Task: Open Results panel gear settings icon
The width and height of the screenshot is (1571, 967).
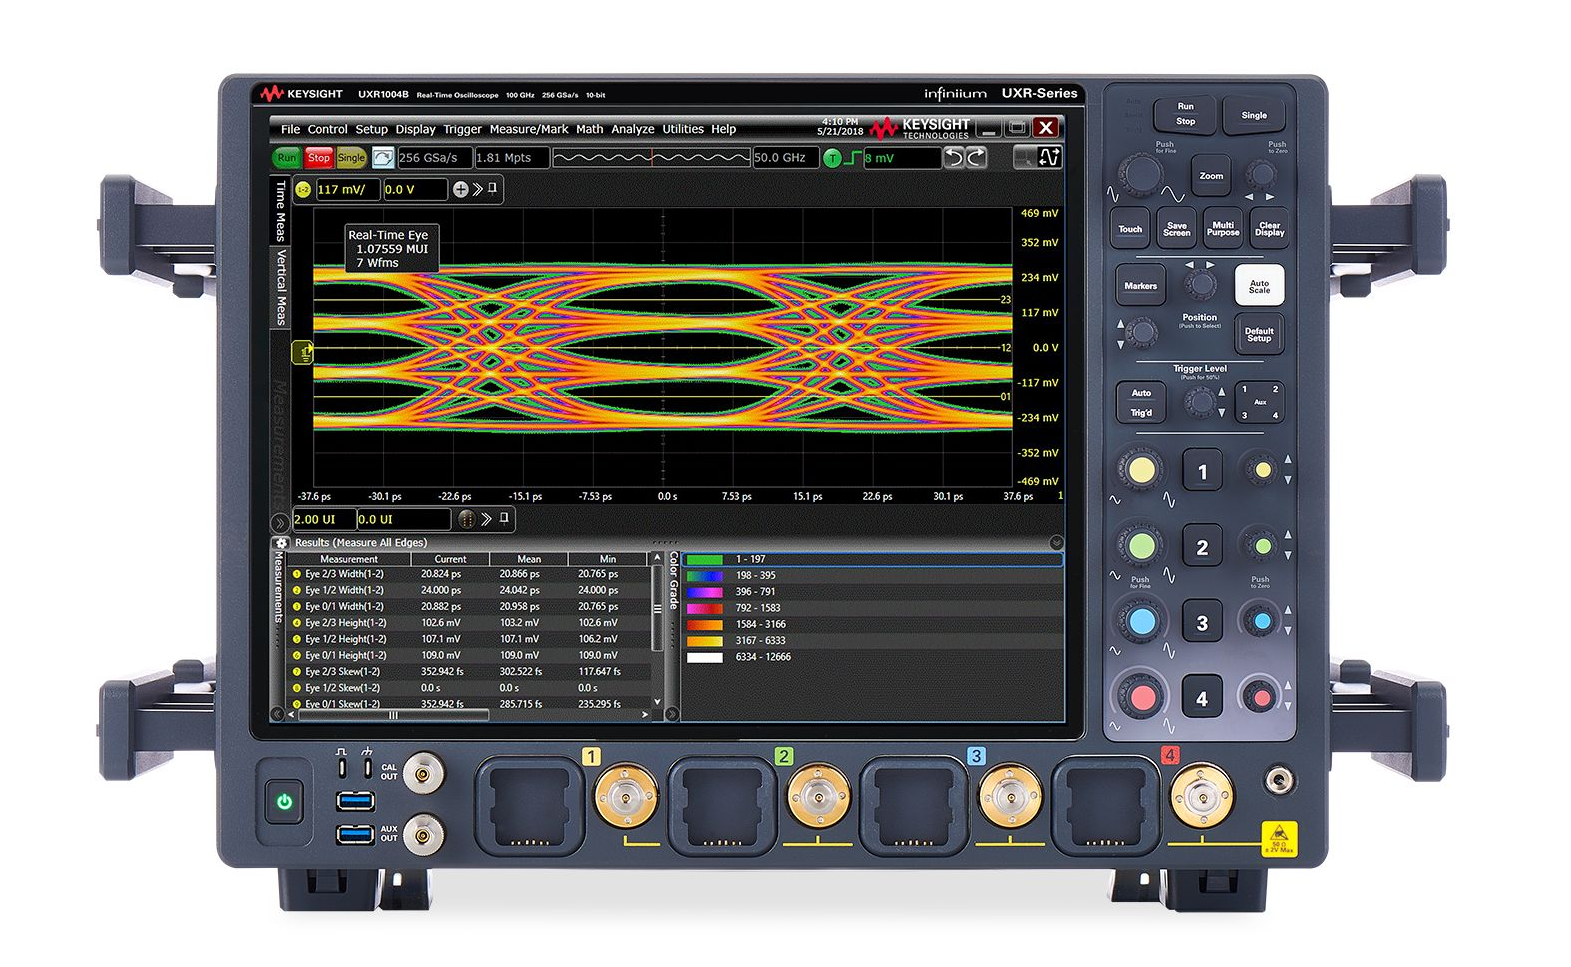Action: [281, 543]
